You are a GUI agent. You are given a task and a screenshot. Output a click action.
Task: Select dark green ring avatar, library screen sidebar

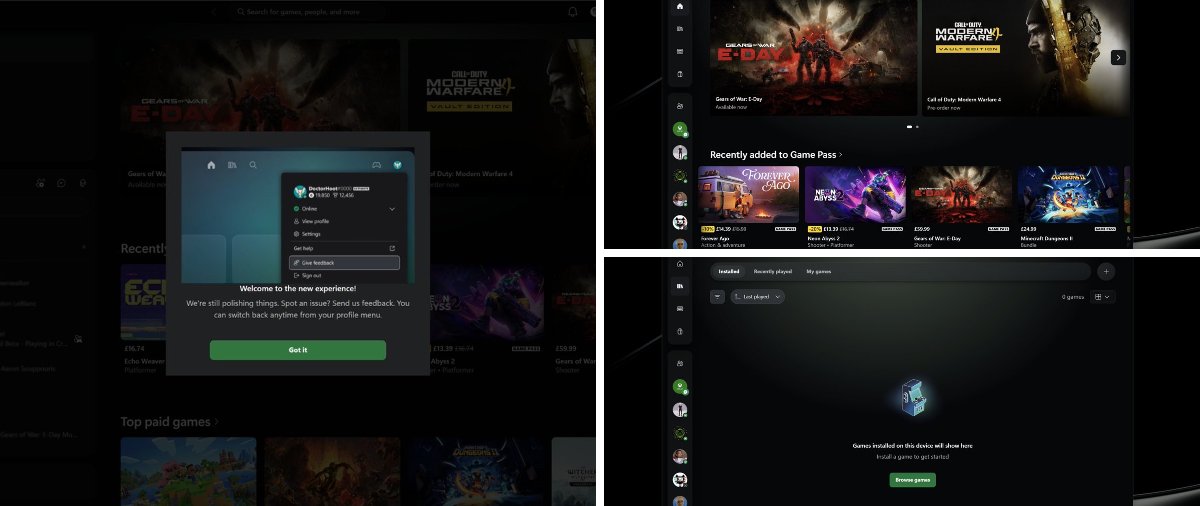[680, 433]
